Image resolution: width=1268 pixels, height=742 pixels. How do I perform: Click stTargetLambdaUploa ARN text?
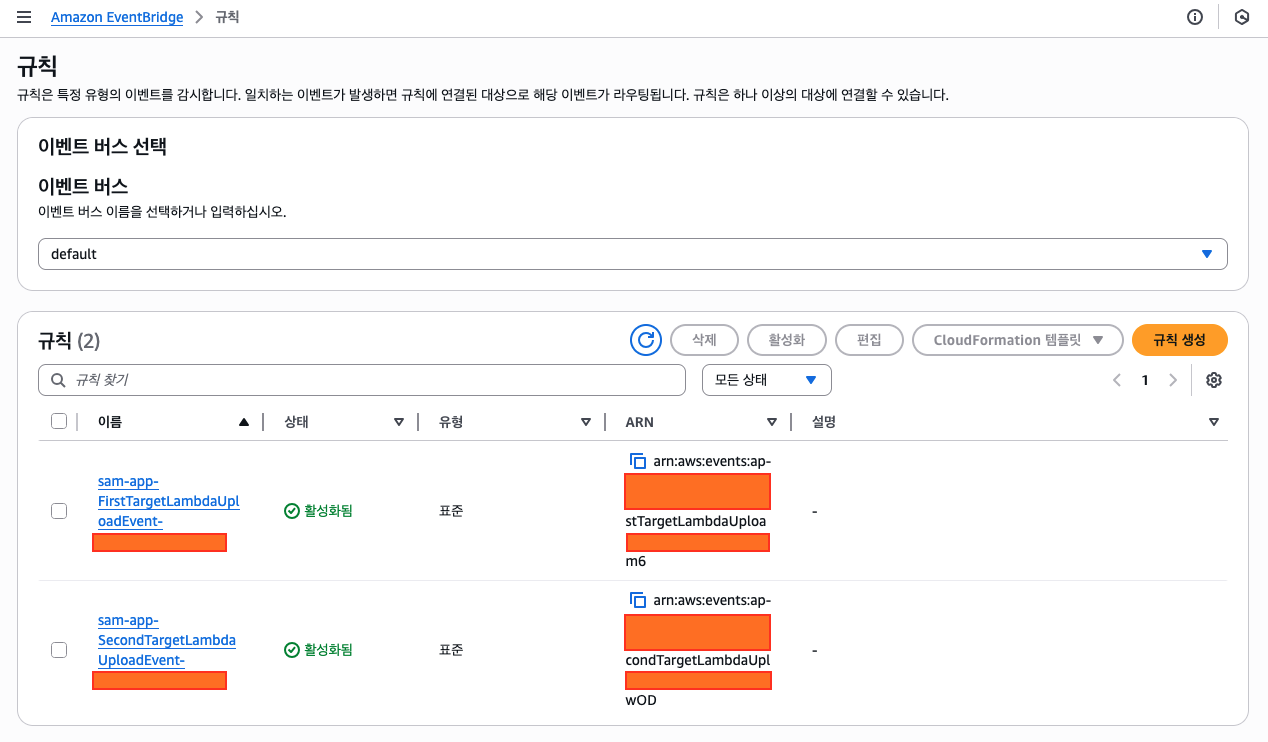pyautogui.click(x=696, y=521)
